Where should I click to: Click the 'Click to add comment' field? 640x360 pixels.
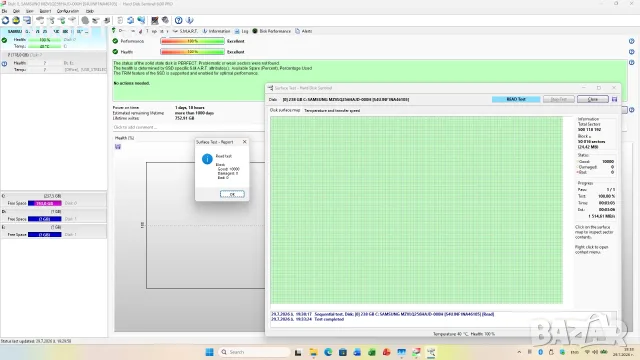(x=188, y=127)
